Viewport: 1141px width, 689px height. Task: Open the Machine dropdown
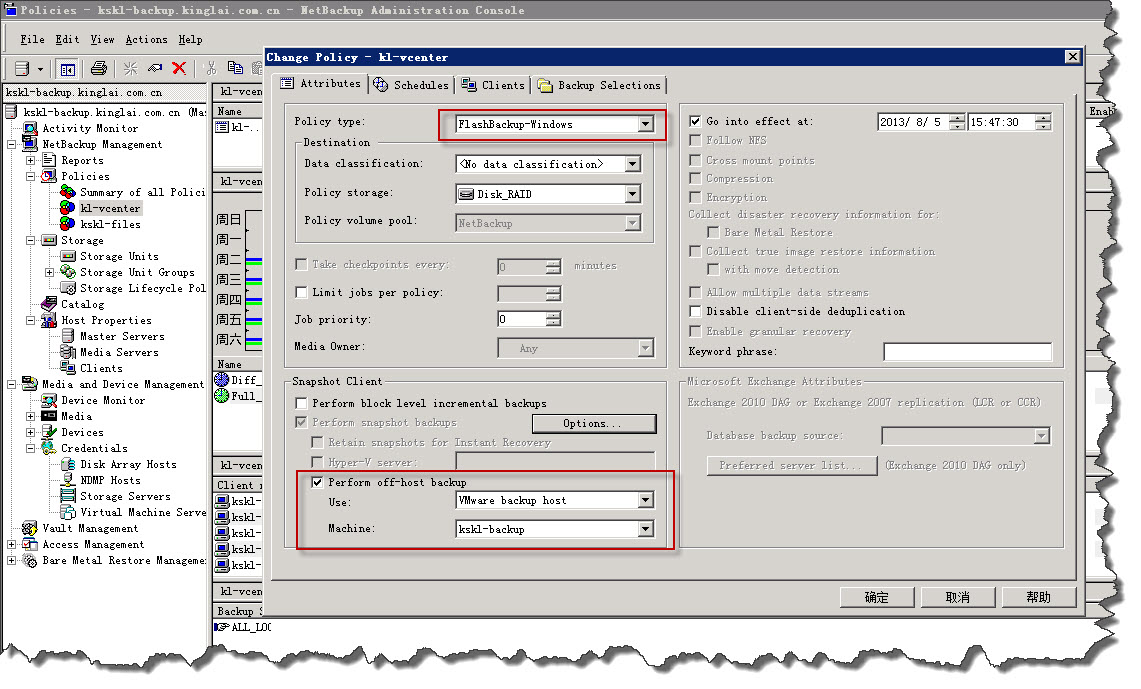pos(645,530)
